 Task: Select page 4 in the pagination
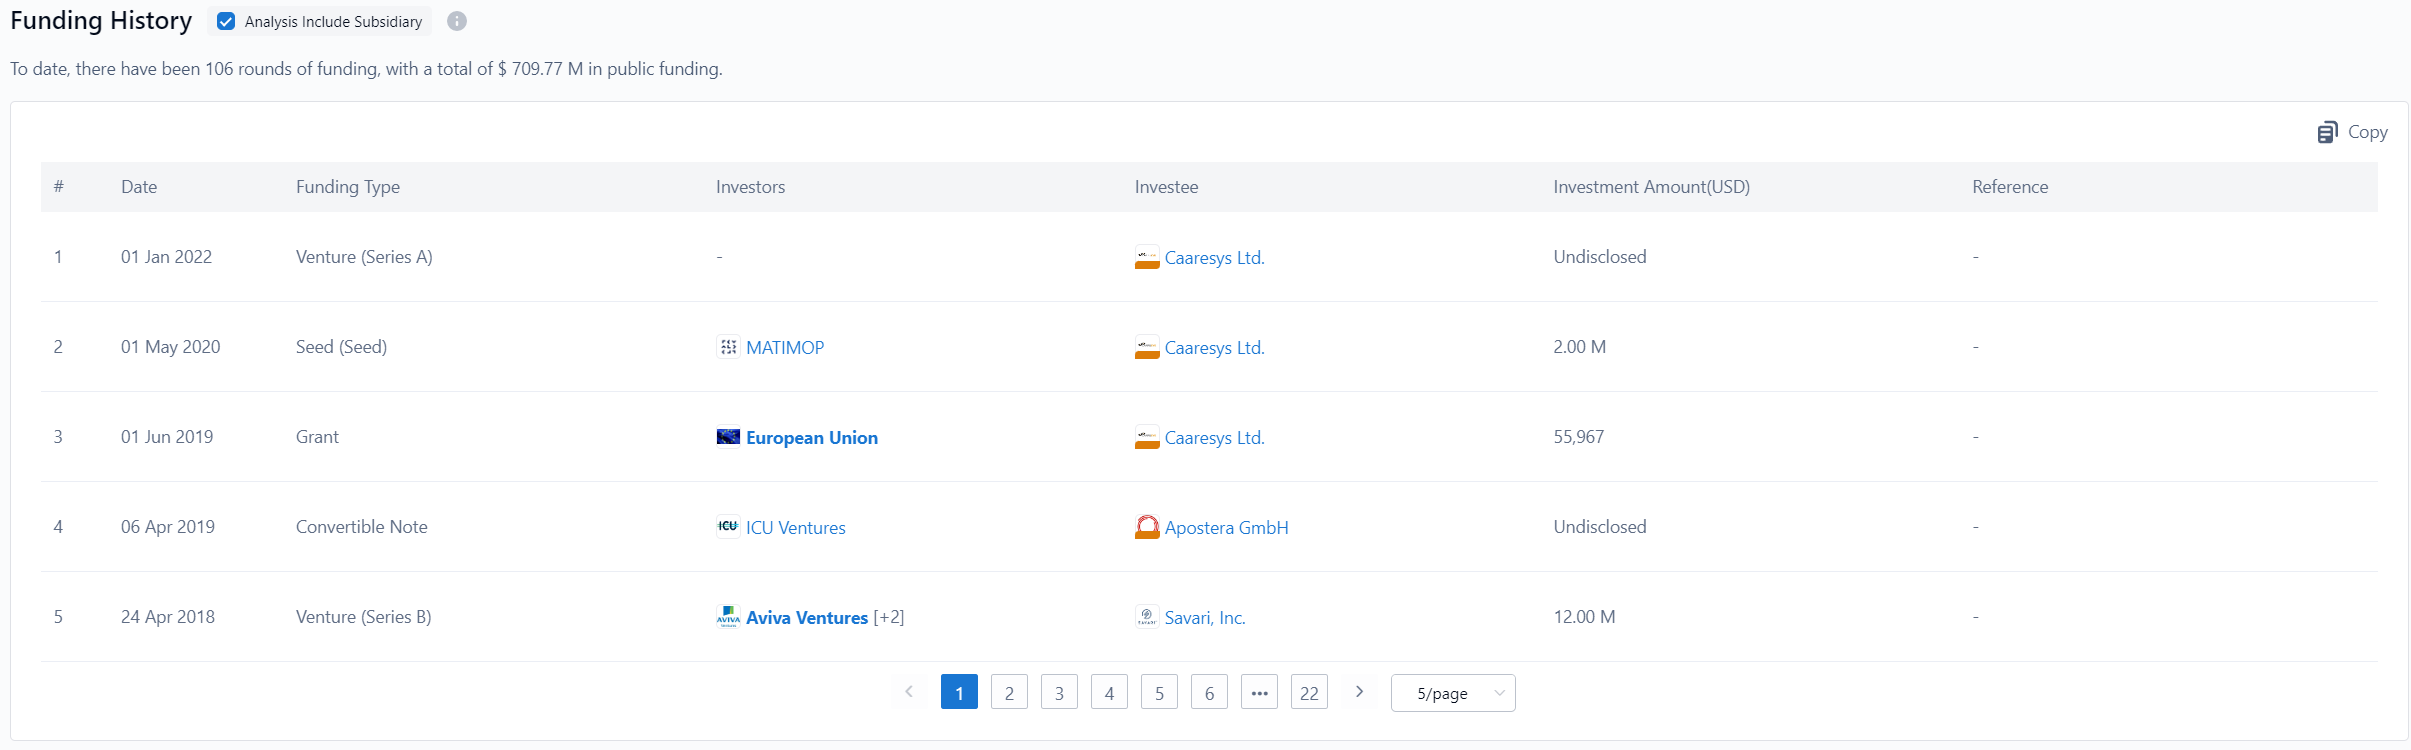1109,692
